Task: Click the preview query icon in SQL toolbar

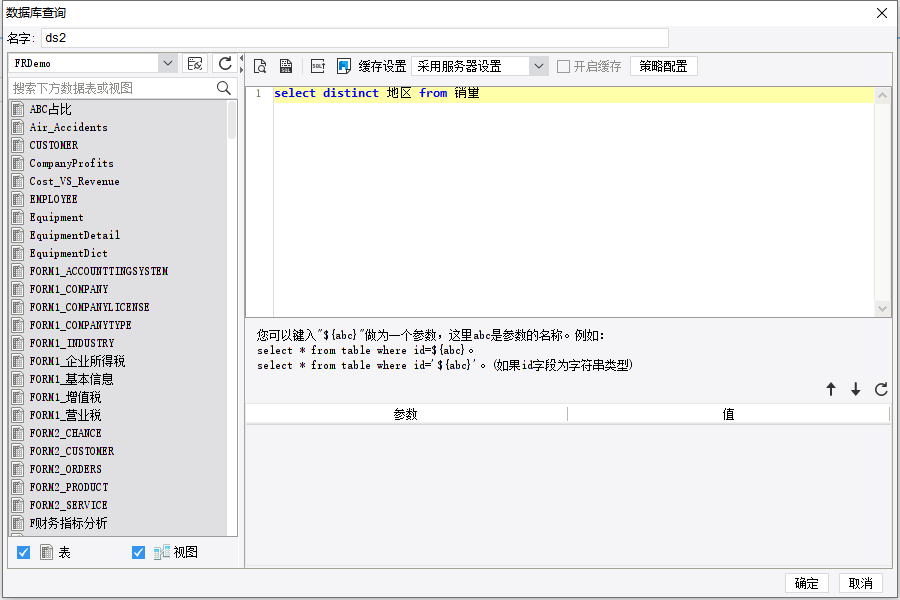Action: pyautogui.click(x=260, y=66)
